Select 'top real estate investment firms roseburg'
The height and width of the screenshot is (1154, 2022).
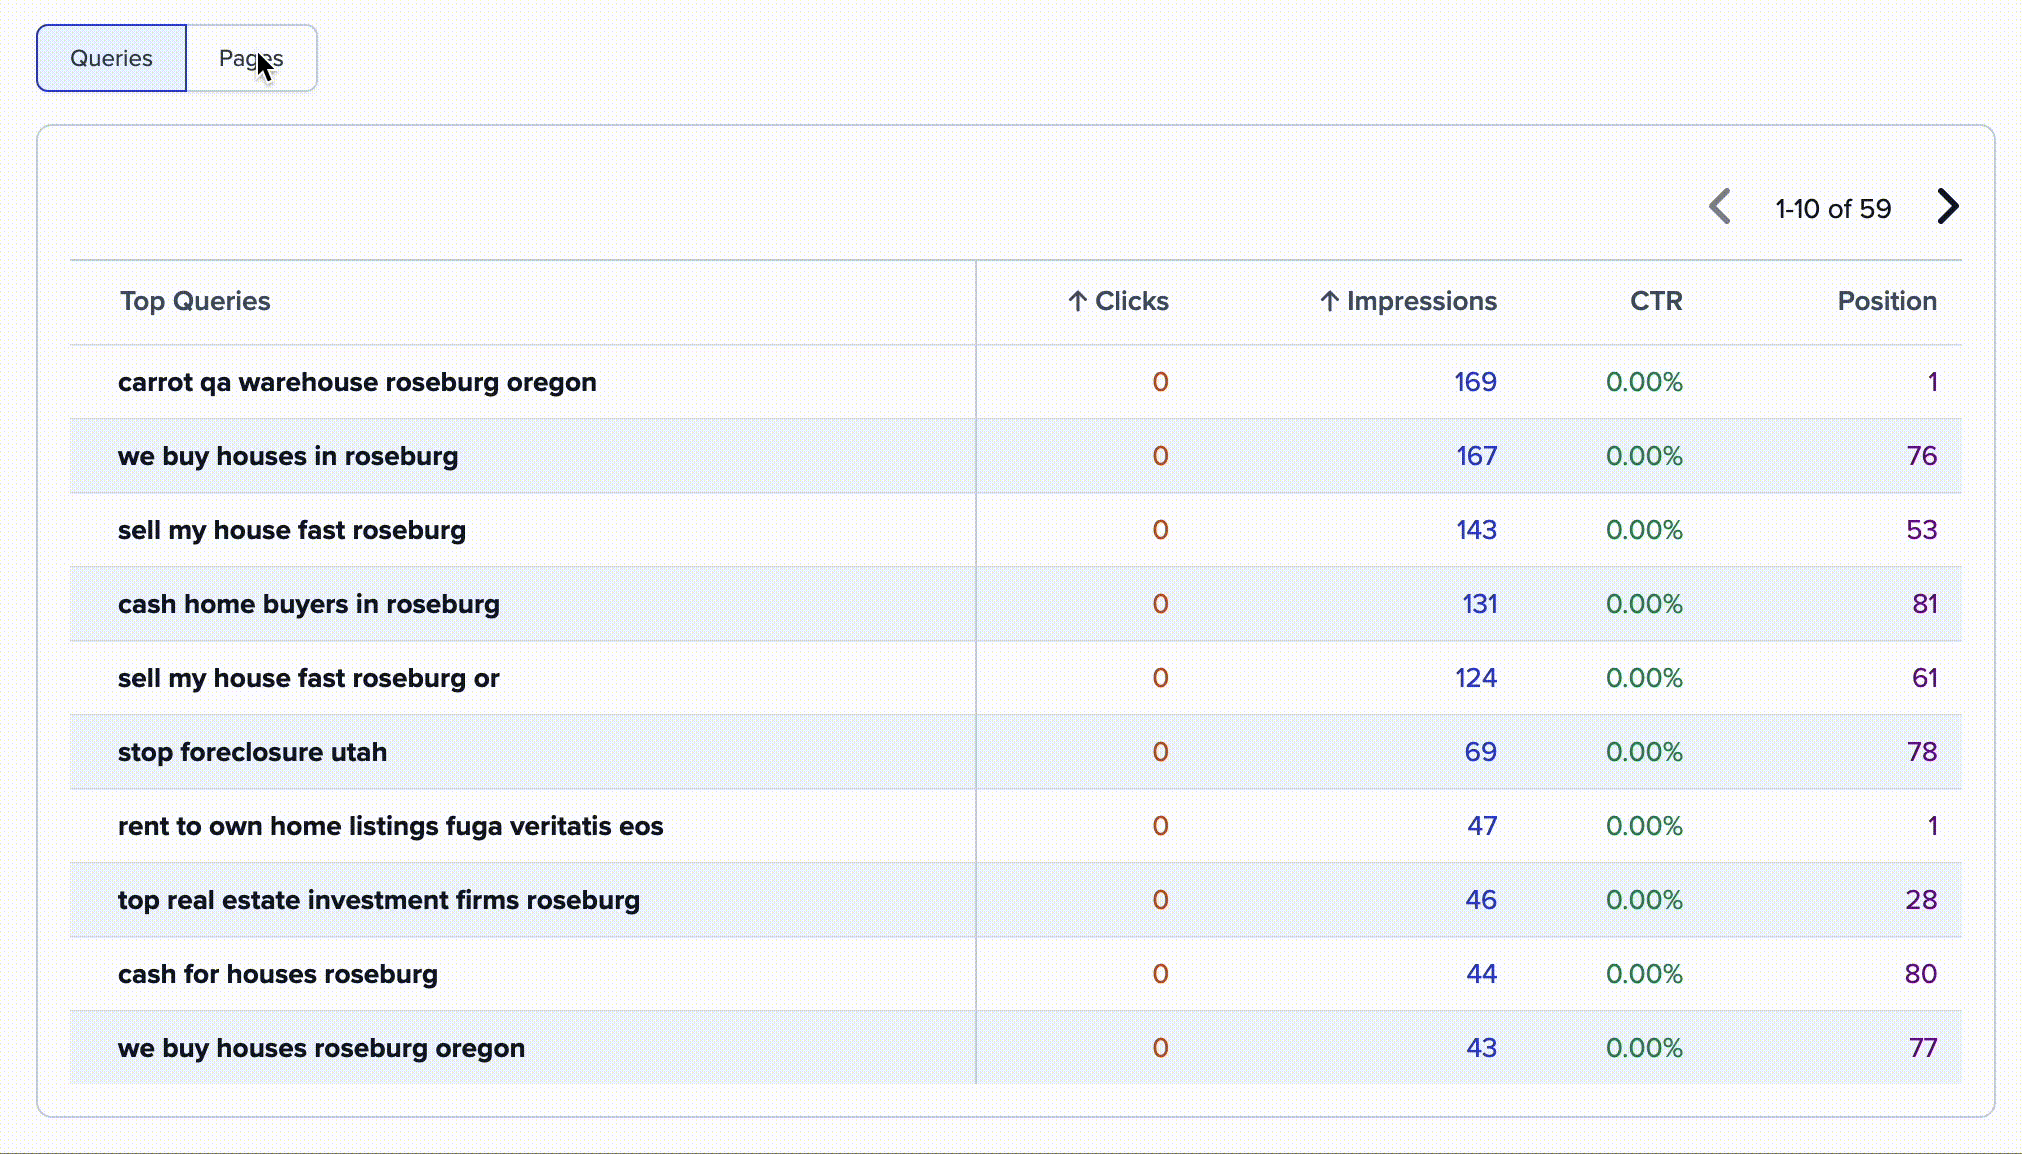tap(379, 900)
